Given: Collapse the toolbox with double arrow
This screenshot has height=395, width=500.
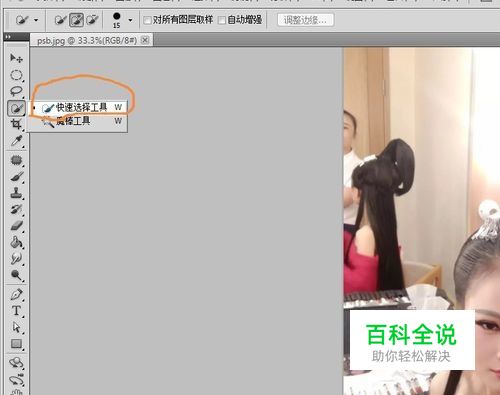Looking at the screenshot, I should 8,37.
